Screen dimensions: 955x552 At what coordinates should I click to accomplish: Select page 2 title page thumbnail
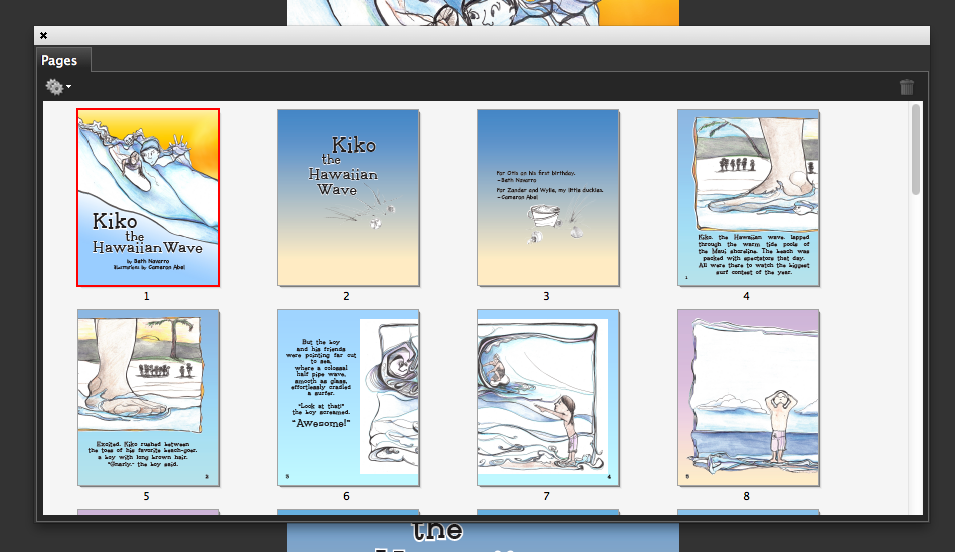[348, 197]
